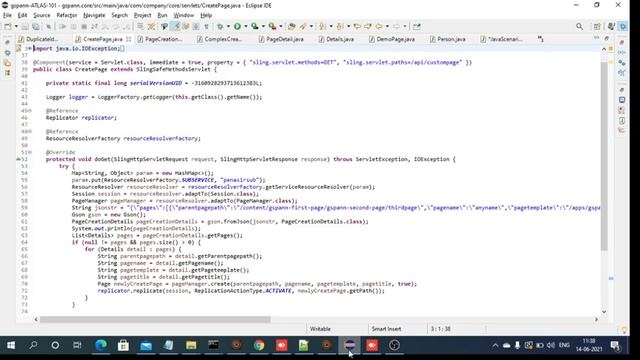Show the hidden editor tabs list
The image size is (640, 360).
point(541,39)
